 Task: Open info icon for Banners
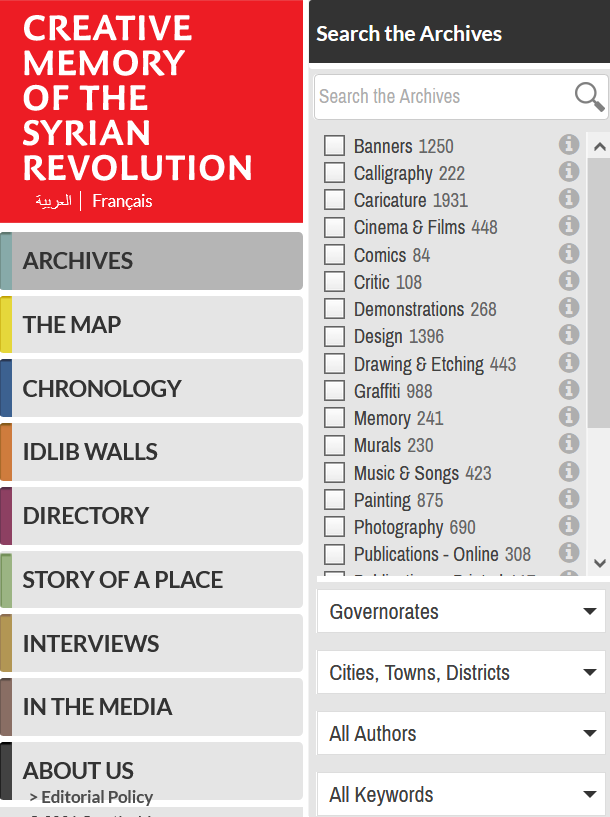[x=569, y=144]
